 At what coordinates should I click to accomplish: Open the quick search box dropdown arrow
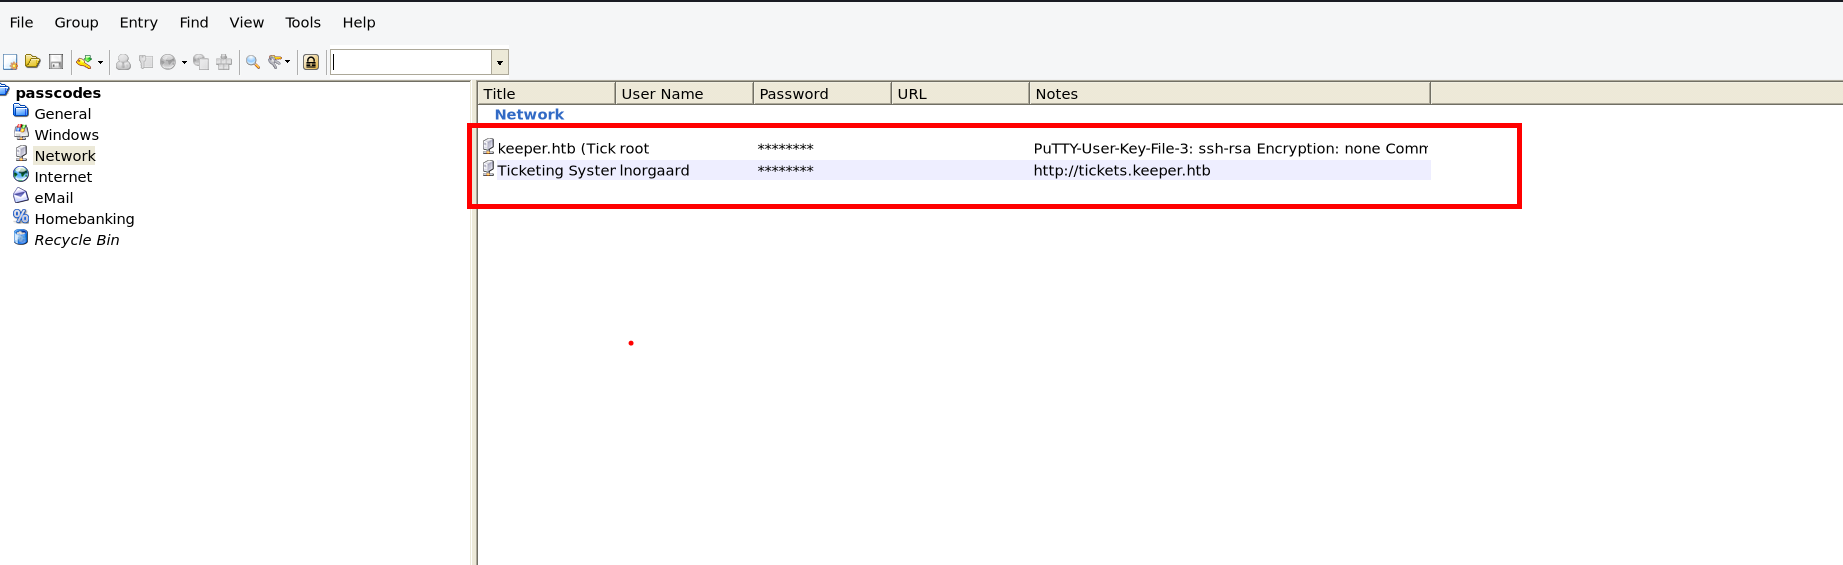[x=500, y=62]
